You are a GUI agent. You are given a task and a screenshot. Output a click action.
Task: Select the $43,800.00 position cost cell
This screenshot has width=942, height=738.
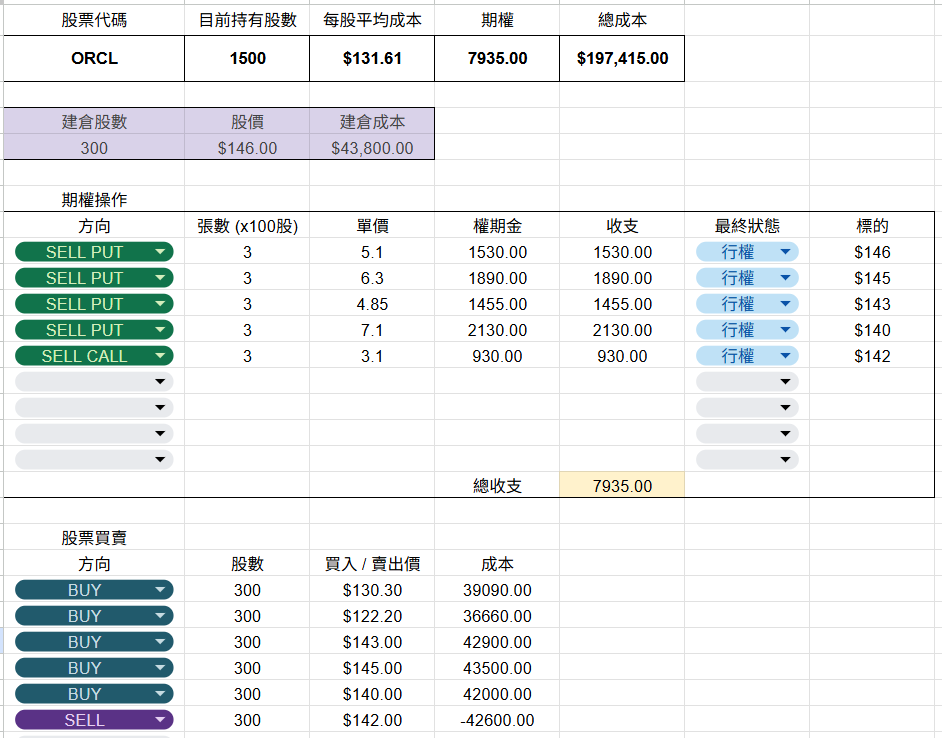pyautogui.click(x=372, y=148)
